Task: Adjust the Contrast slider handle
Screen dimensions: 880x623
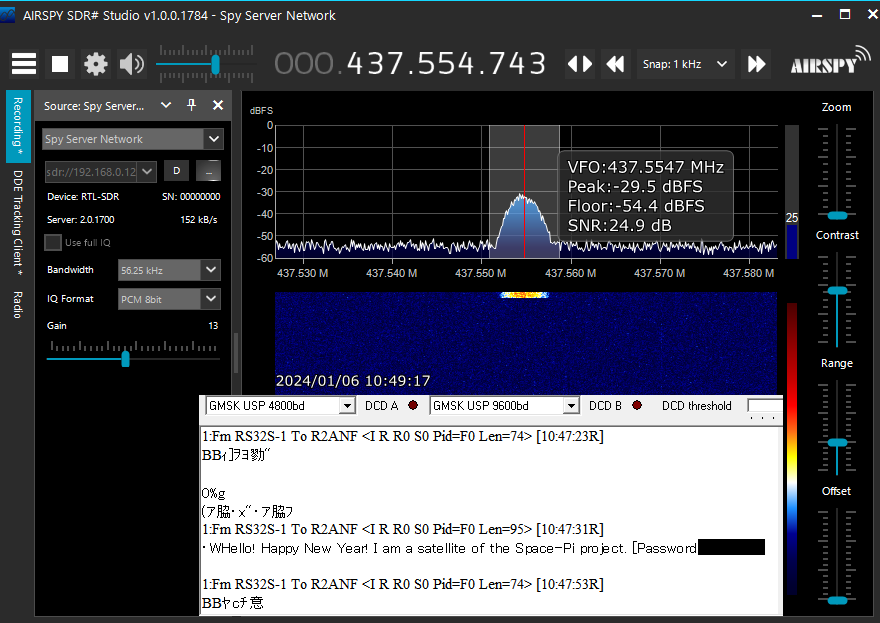Action: coord(837,291)
